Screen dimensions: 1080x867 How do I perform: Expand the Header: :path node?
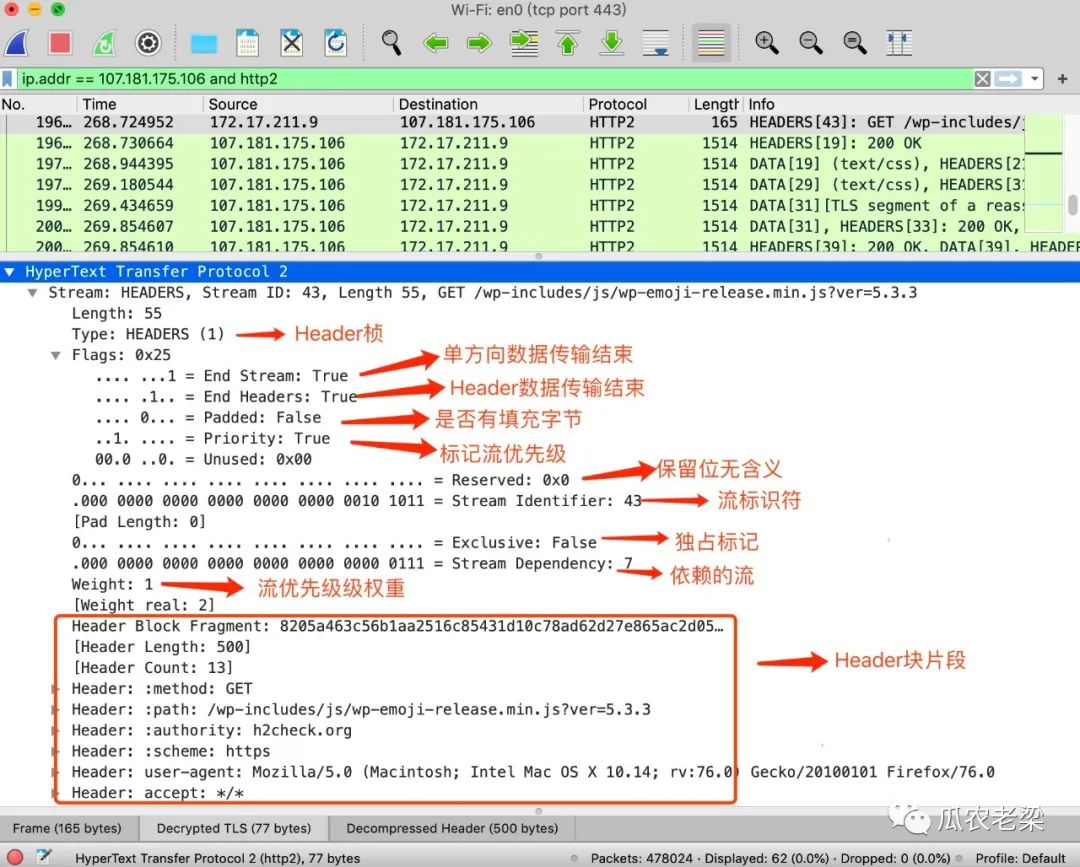54,709
